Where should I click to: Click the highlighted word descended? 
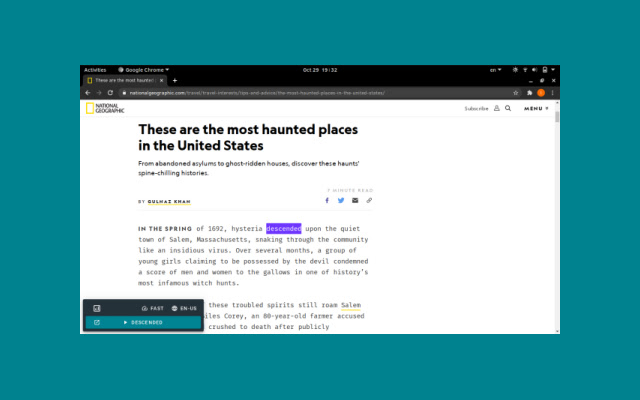tap(284, 229)
